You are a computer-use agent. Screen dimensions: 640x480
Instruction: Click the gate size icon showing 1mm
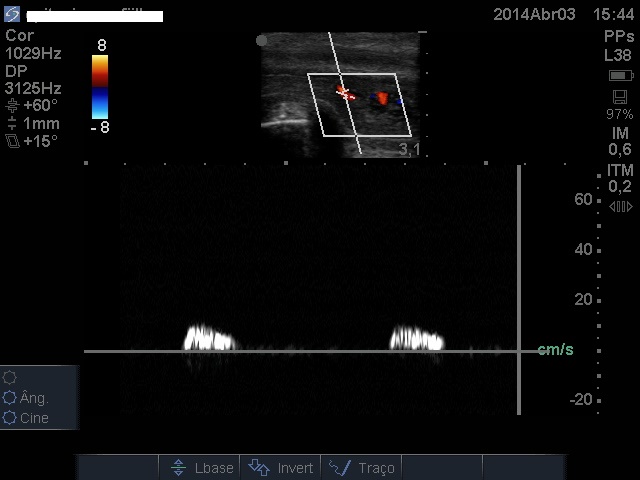click(x=12, y=123)
